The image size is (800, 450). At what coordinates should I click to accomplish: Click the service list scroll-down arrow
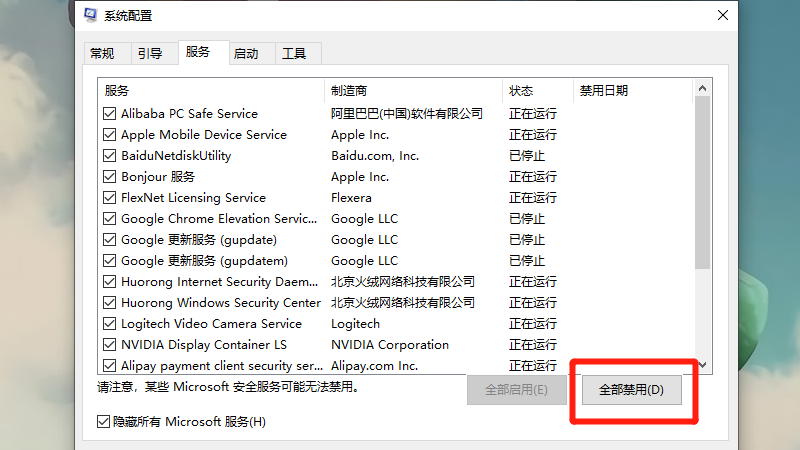pyautogui.click(x=702, y=365)
